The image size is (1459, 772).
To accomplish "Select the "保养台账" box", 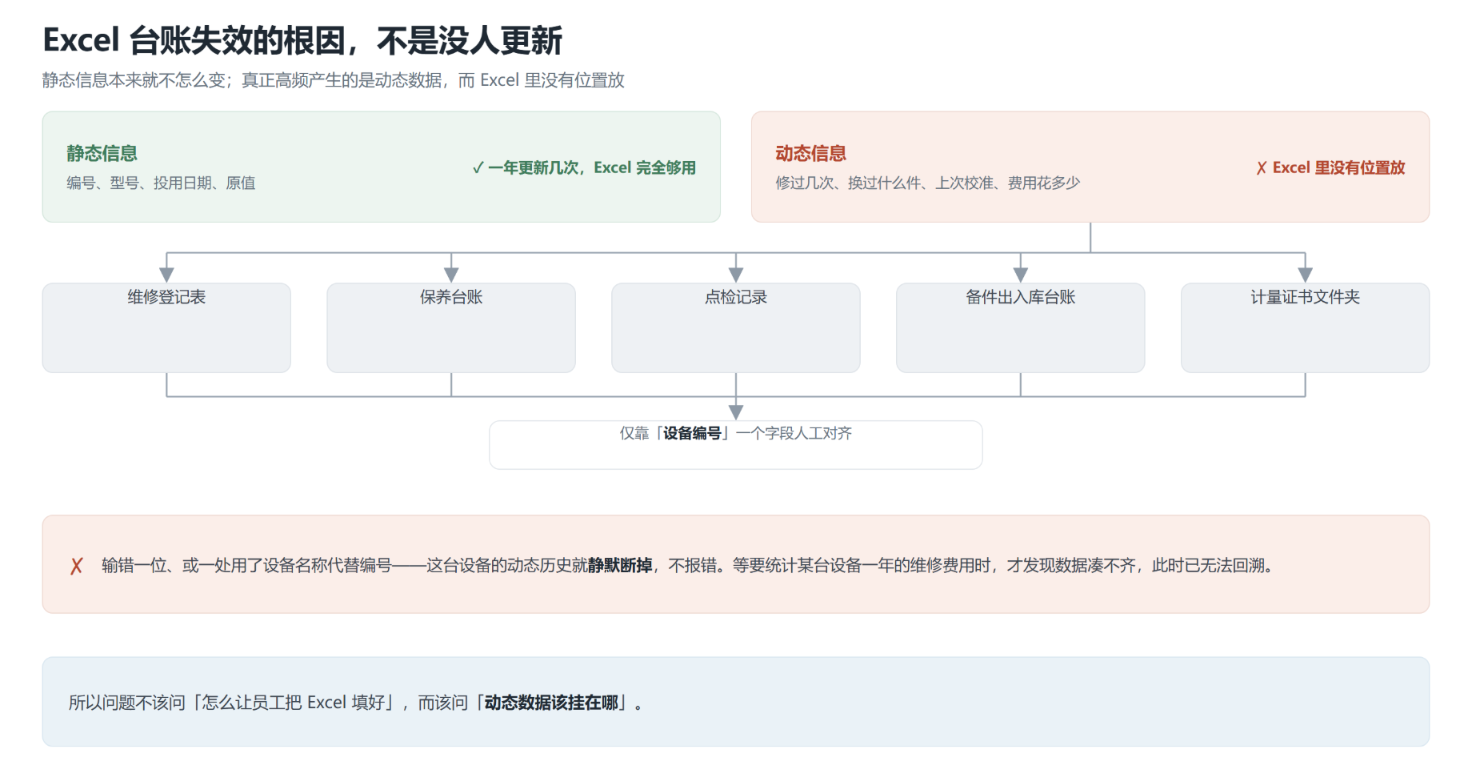I will click(x=451, y=328).
